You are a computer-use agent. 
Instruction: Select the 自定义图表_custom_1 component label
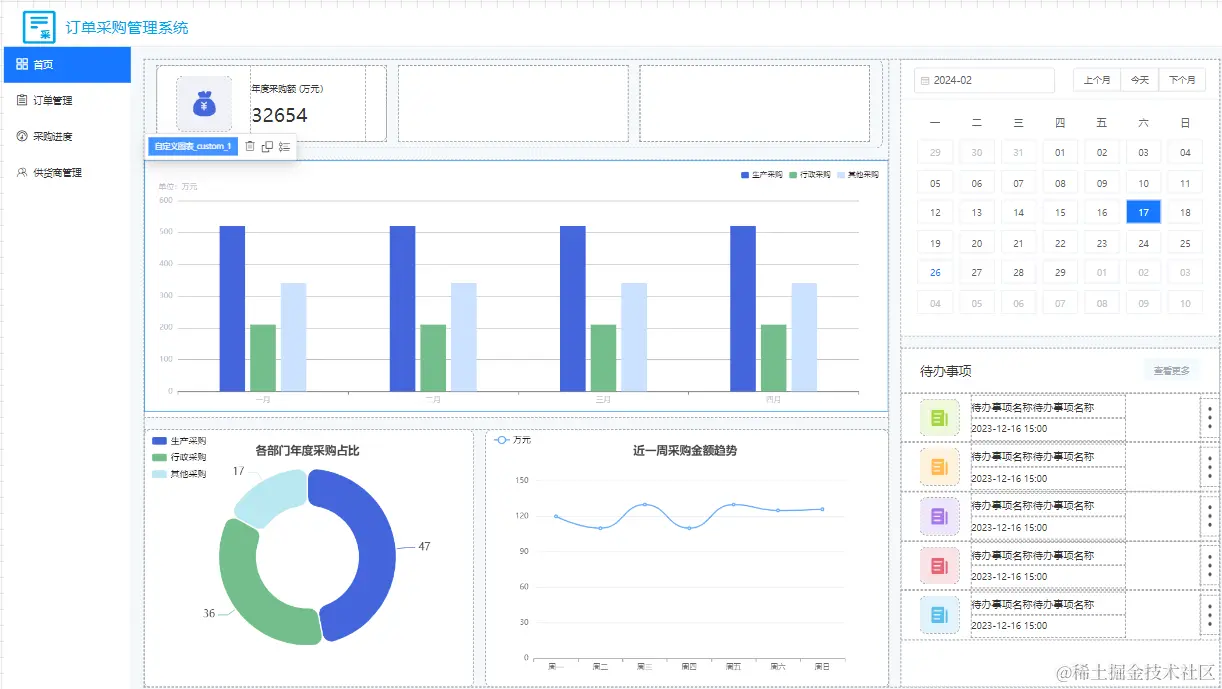coord(193,146)
